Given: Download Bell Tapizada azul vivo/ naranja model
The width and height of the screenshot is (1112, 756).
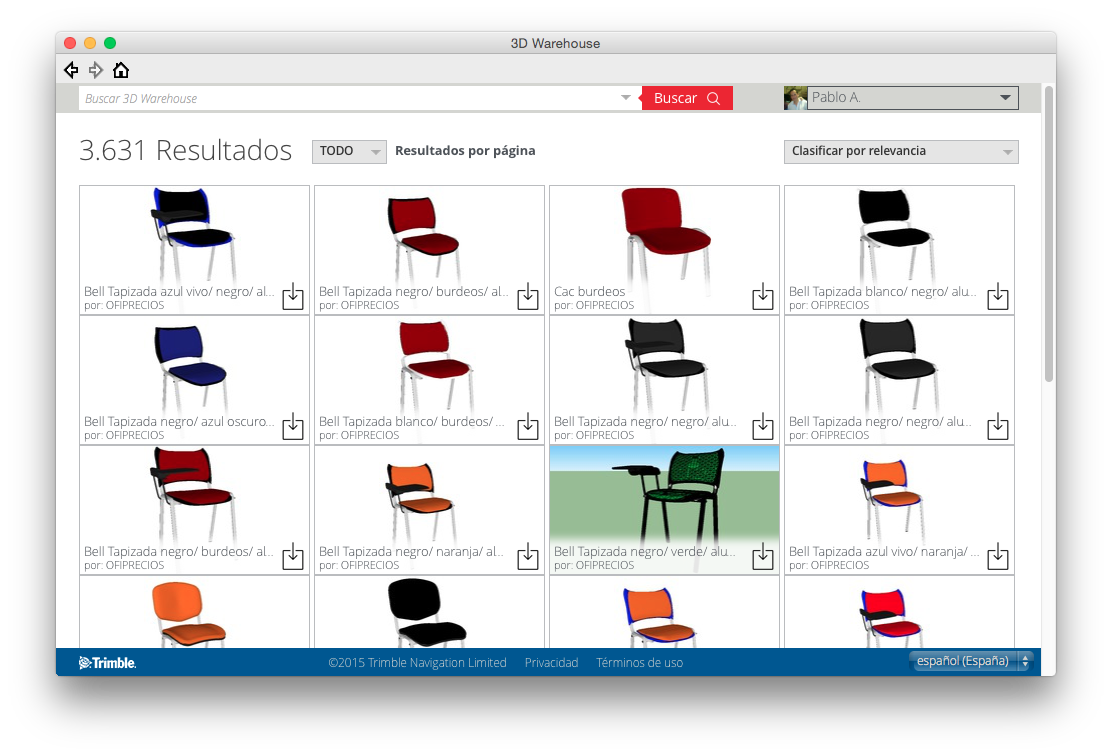Looking at the screenshot, I should point(998,556).
